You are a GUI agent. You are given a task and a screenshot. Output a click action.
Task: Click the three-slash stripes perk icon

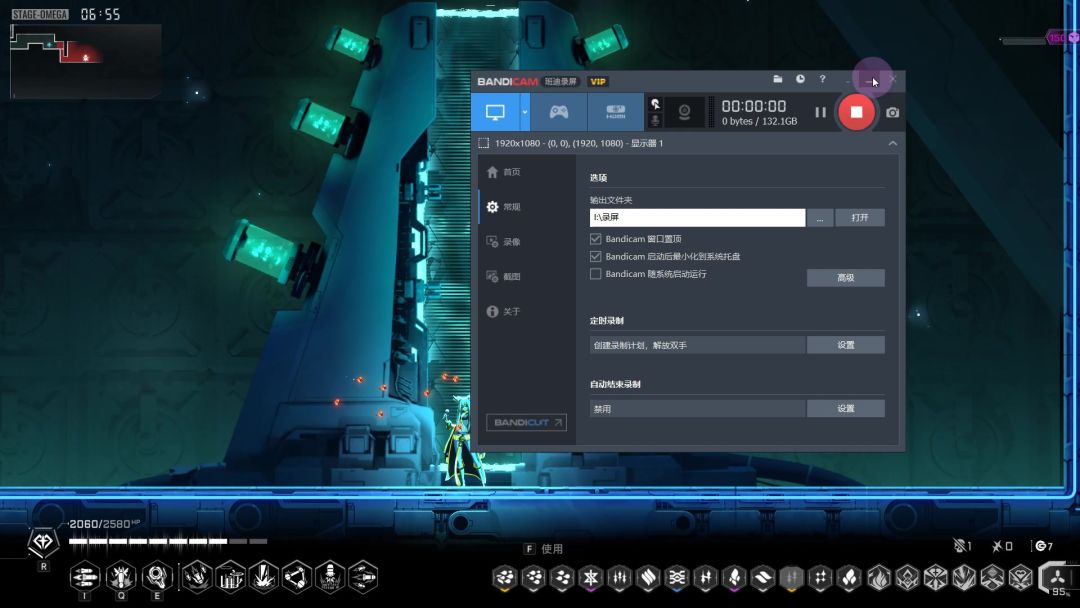coord(647,578)
